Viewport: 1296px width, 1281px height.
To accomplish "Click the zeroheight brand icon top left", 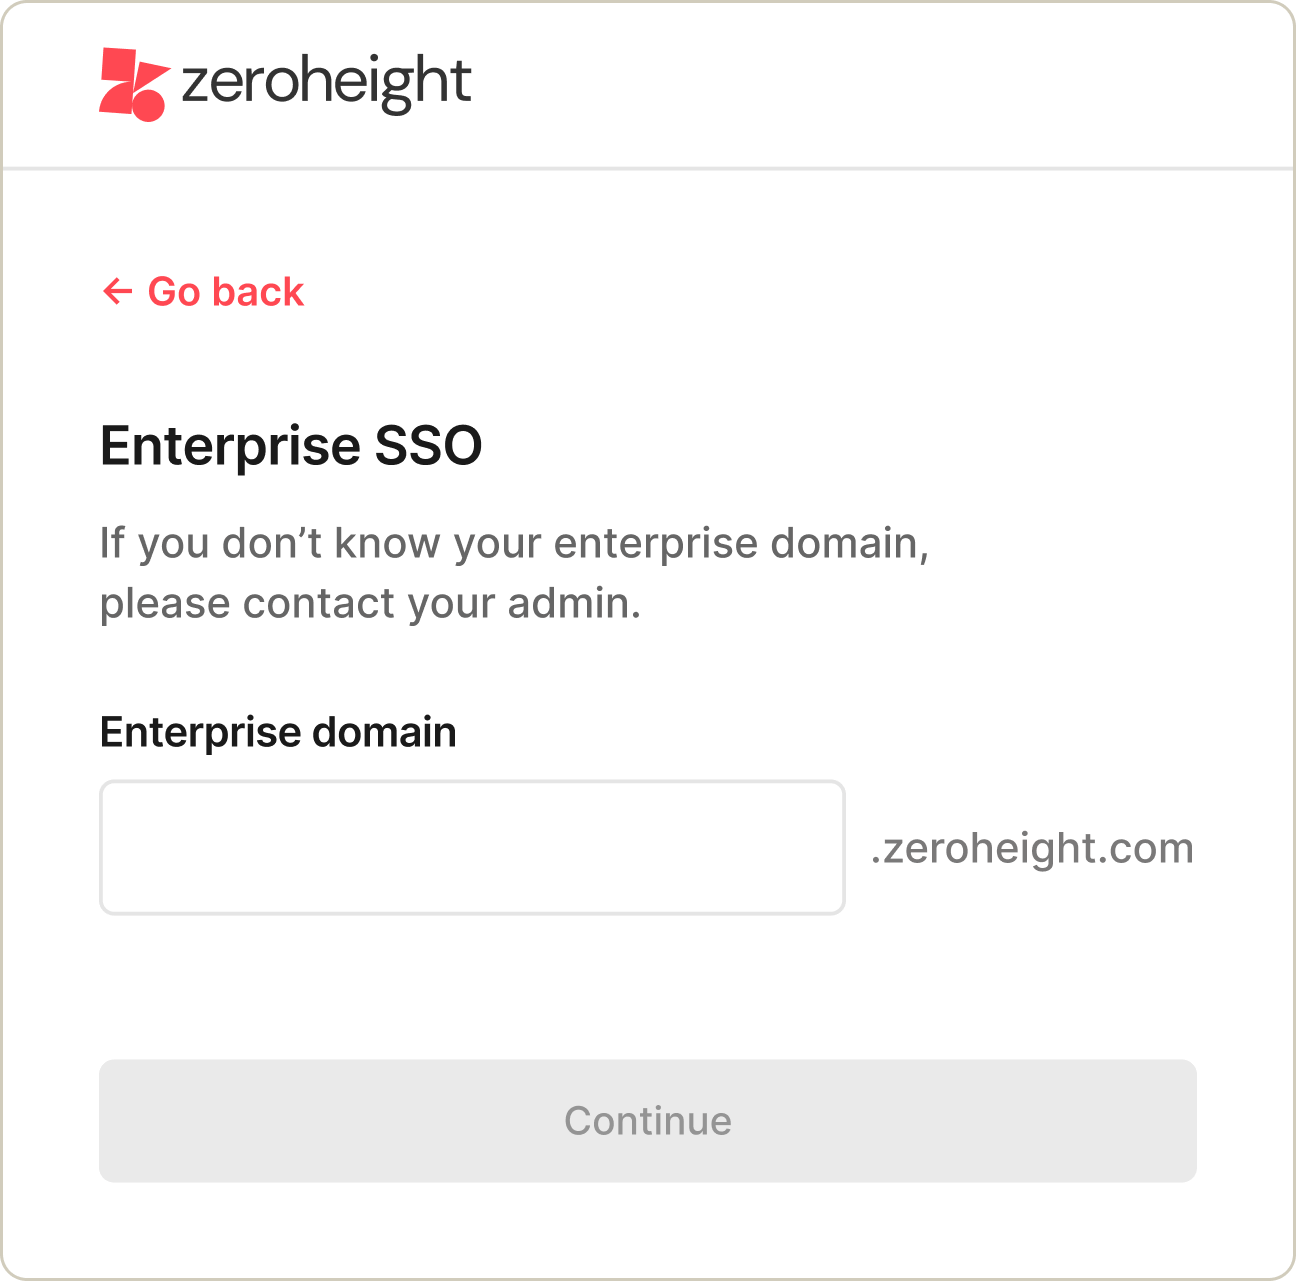I will [131, 82].
